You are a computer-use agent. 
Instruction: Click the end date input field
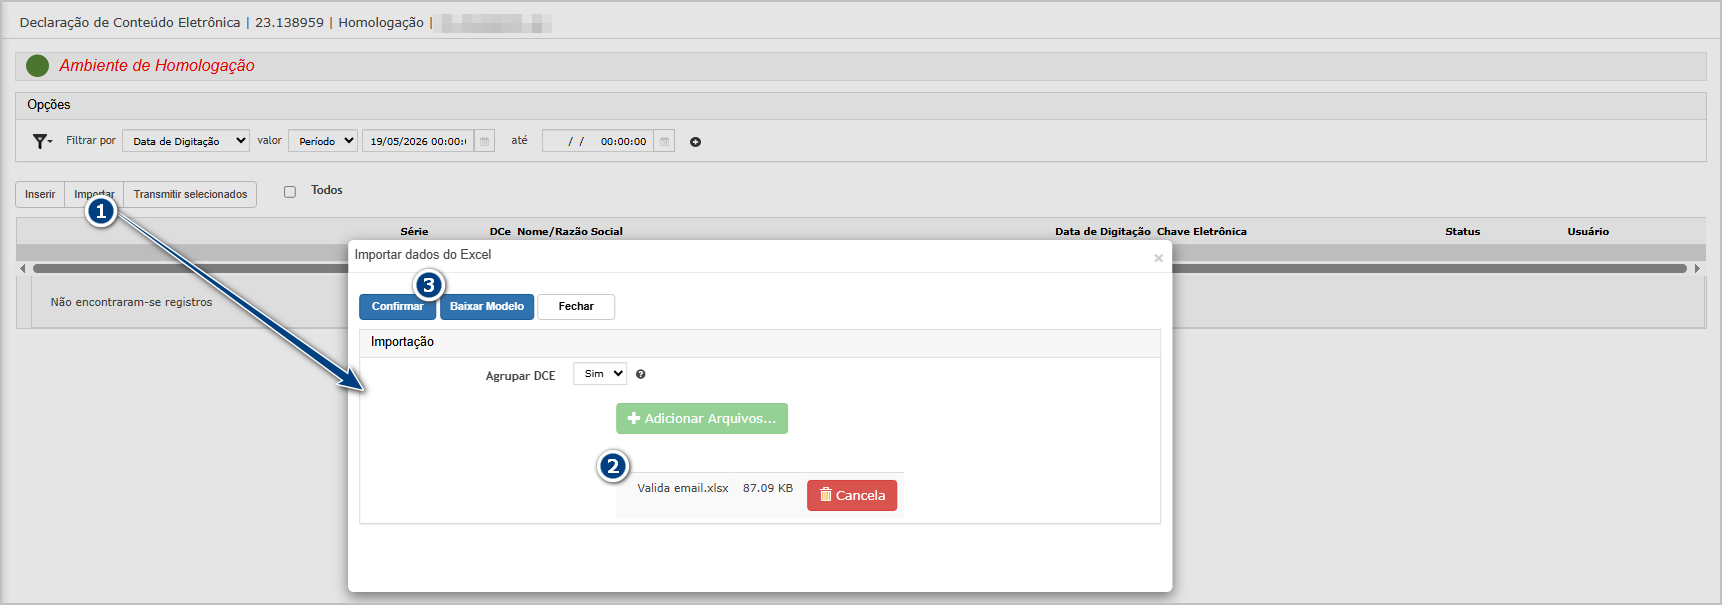[598, 141]
